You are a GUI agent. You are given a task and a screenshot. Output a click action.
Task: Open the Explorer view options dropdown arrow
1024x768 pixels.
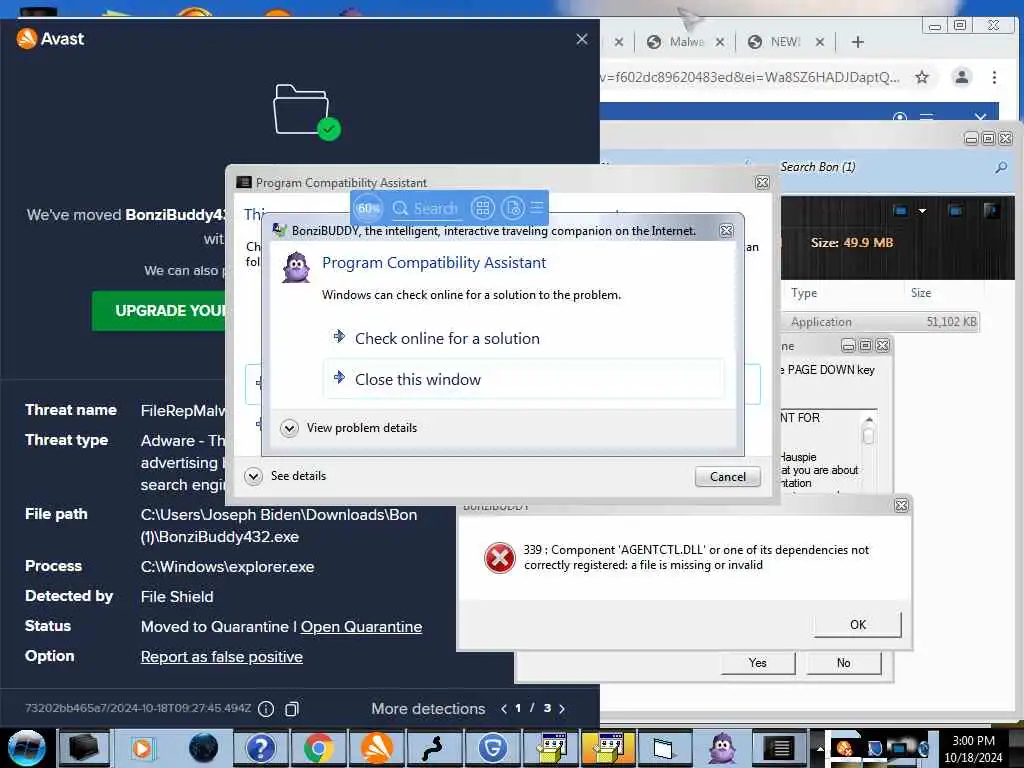point(922,211)
